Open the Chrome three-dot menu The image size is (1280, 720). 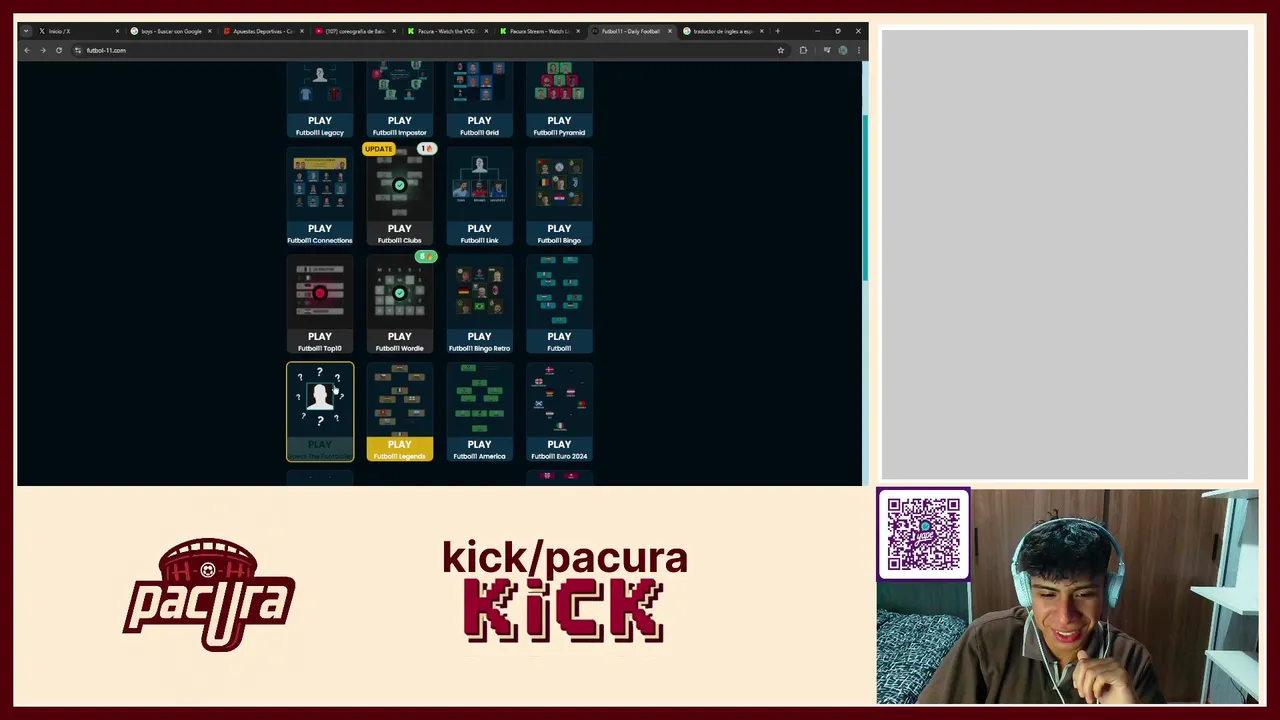[x=858, y=50]
